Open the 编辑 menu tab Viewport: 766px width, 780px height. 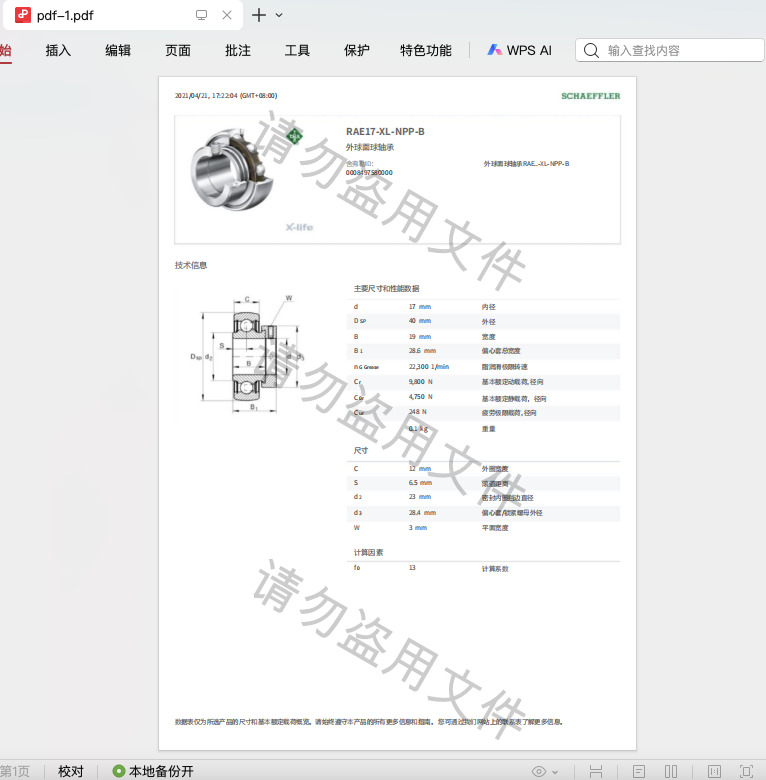(118, 50)
